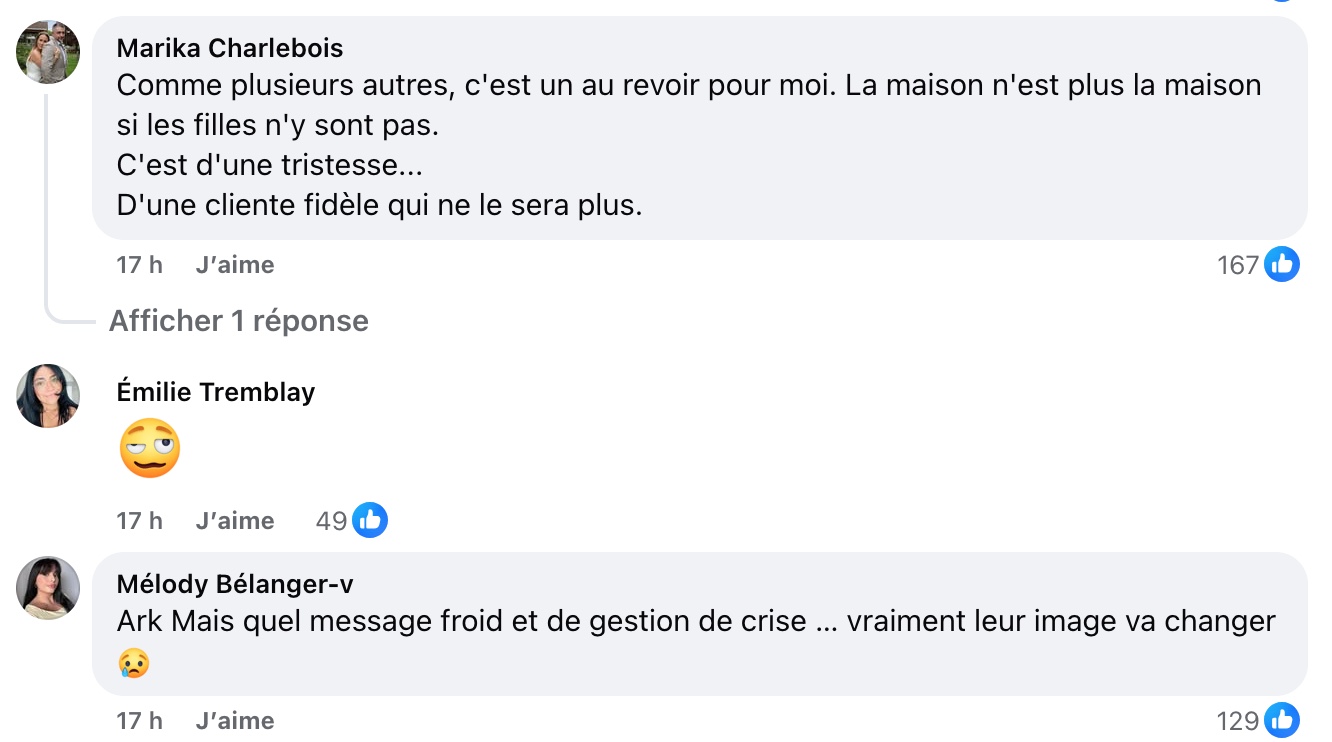
Task: Click the thumbs-up icon next to 49
Action: point(369,521)
